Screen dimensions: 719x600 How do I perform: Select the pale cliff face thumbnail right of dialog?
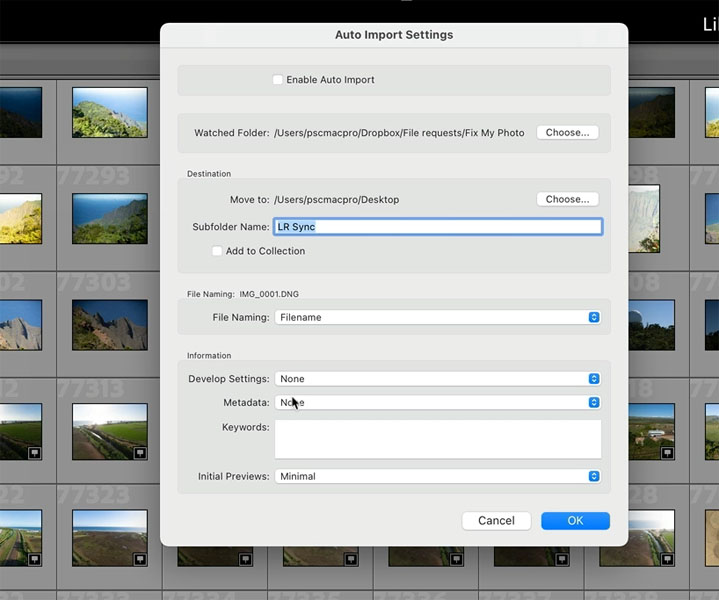pyautogui.click(x=644, y=218)
